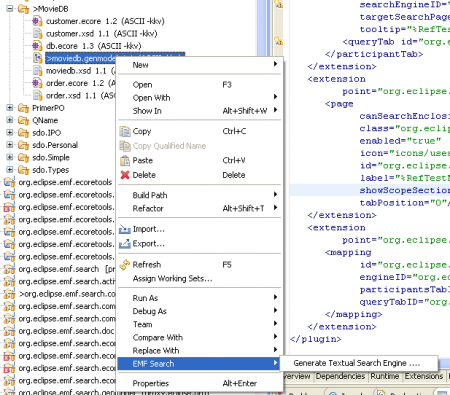
Task: Click the order.xsd file icon
Action: [37, 96]
